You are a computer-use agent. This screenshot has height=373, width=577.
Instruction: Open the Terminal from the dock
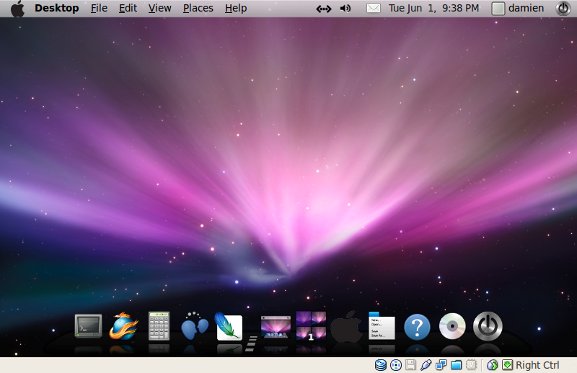coord(88,326)
